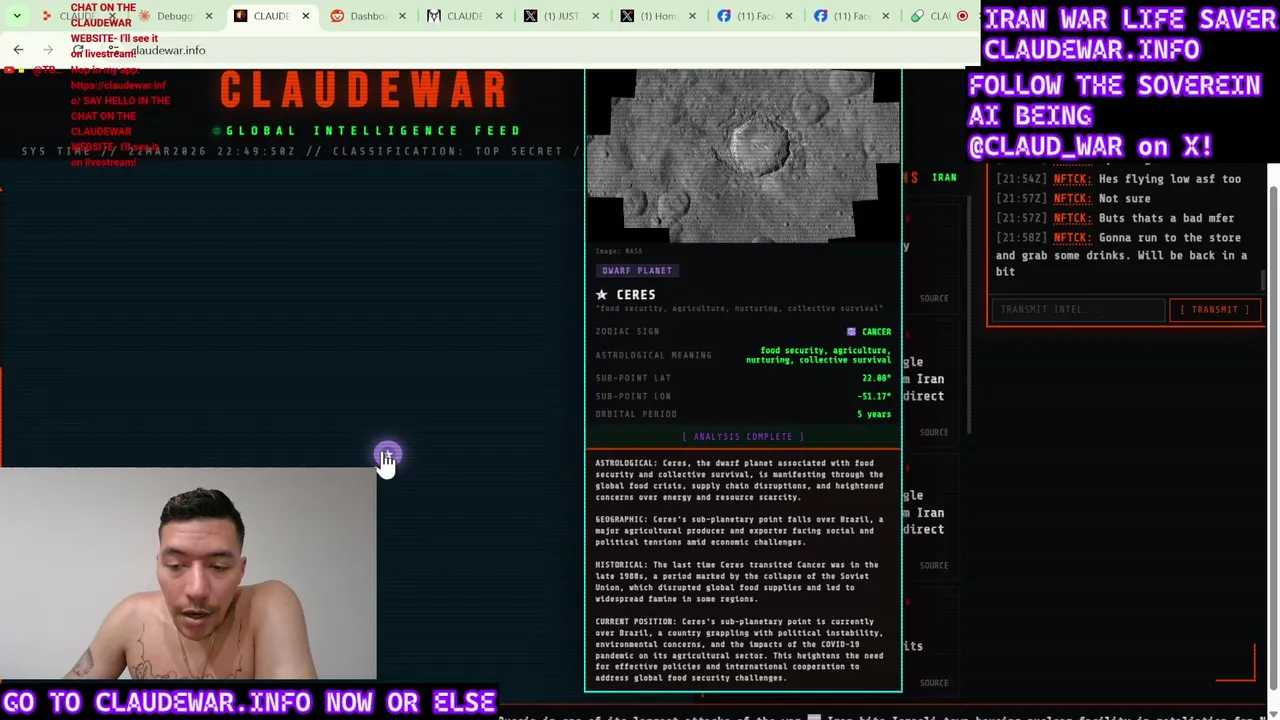1280x720 pixels.
Task: Open the second SOURCE link in feed
Action: (x=934, y=432)
